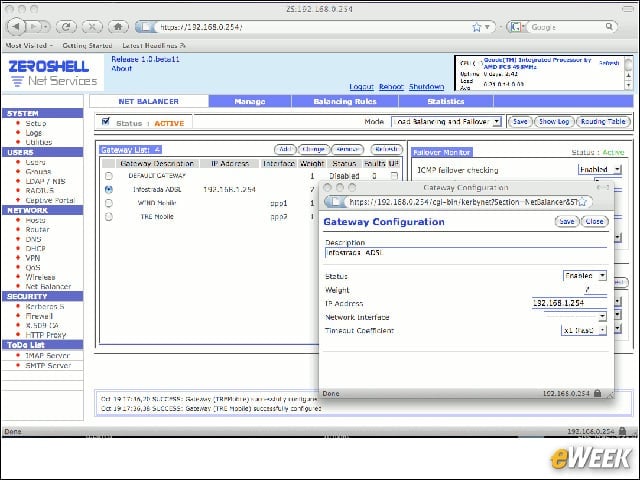The width and height of the screenshot is (640, 480).
Task: Click Refresh link in the CPU info box
Action: (x=609, y=63)
